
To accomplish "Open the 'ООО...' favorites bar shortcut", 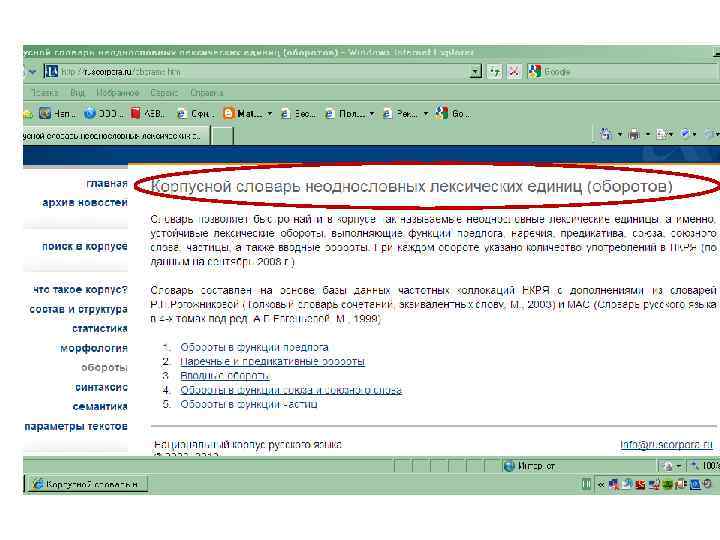I will [x=104, y=113].
